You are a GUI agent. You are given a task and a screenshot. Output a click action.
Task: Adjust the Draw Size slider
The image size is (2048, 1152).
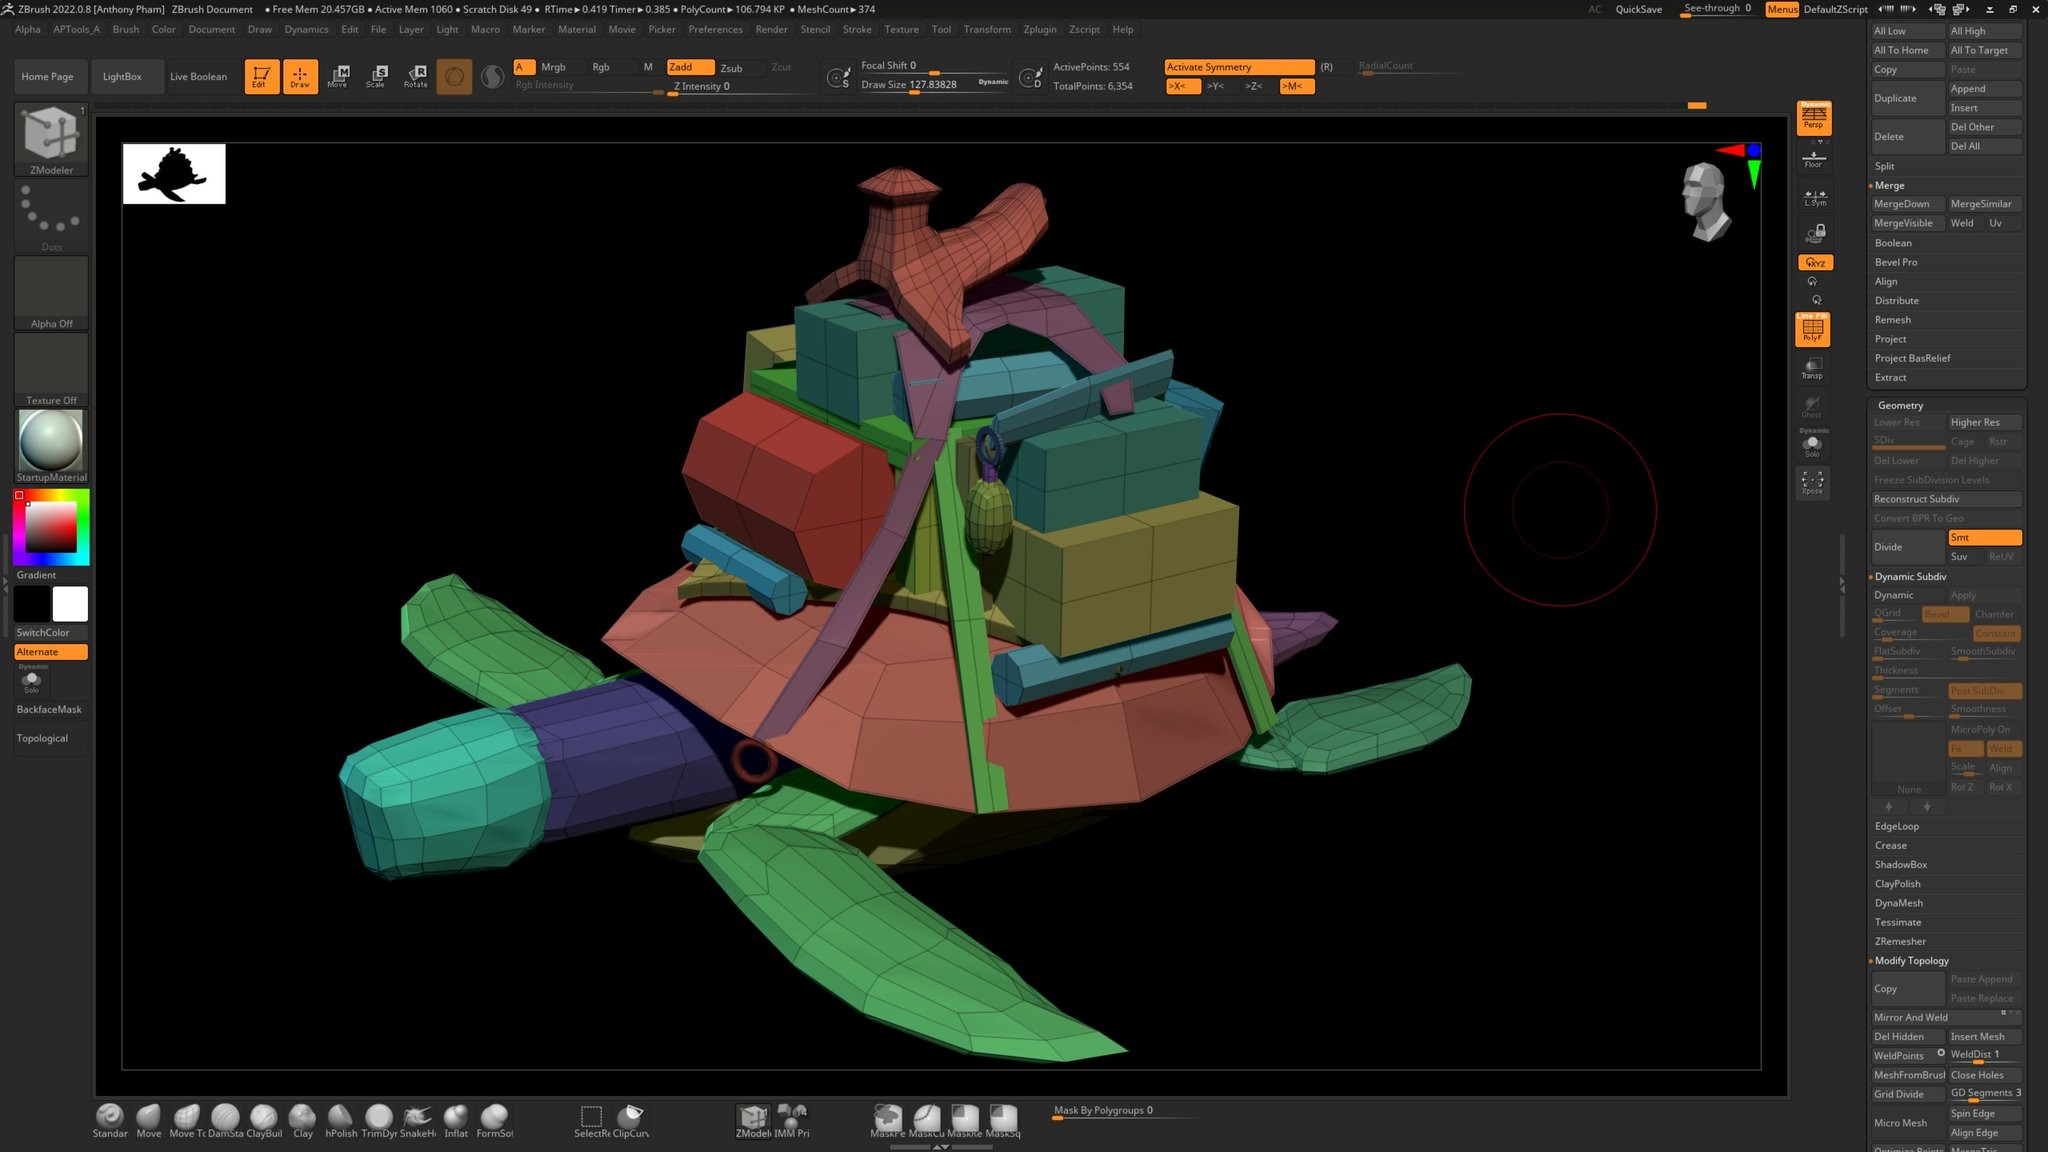[x=934, y=85]
